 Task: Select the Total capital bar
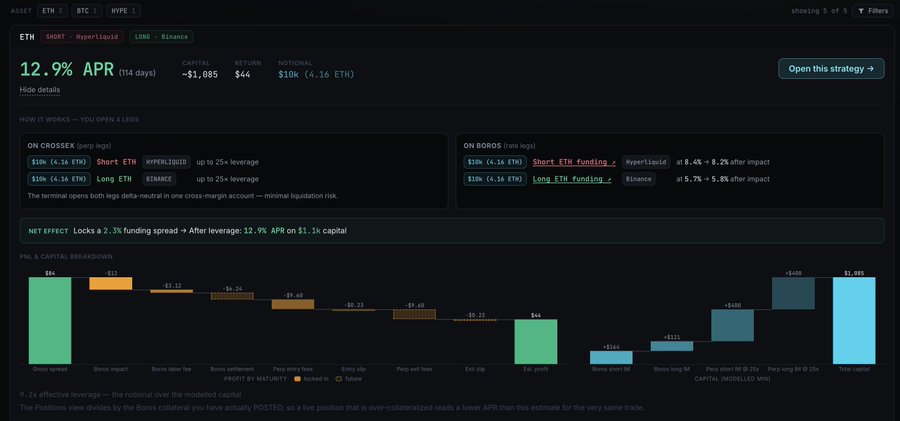[854, 320]
